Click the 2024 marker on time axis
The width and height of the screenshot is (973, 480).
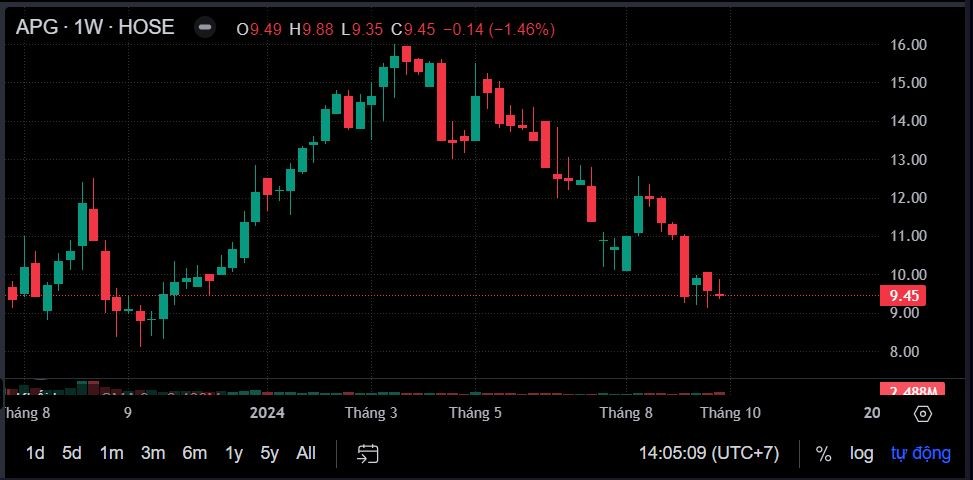pos(267,412)
